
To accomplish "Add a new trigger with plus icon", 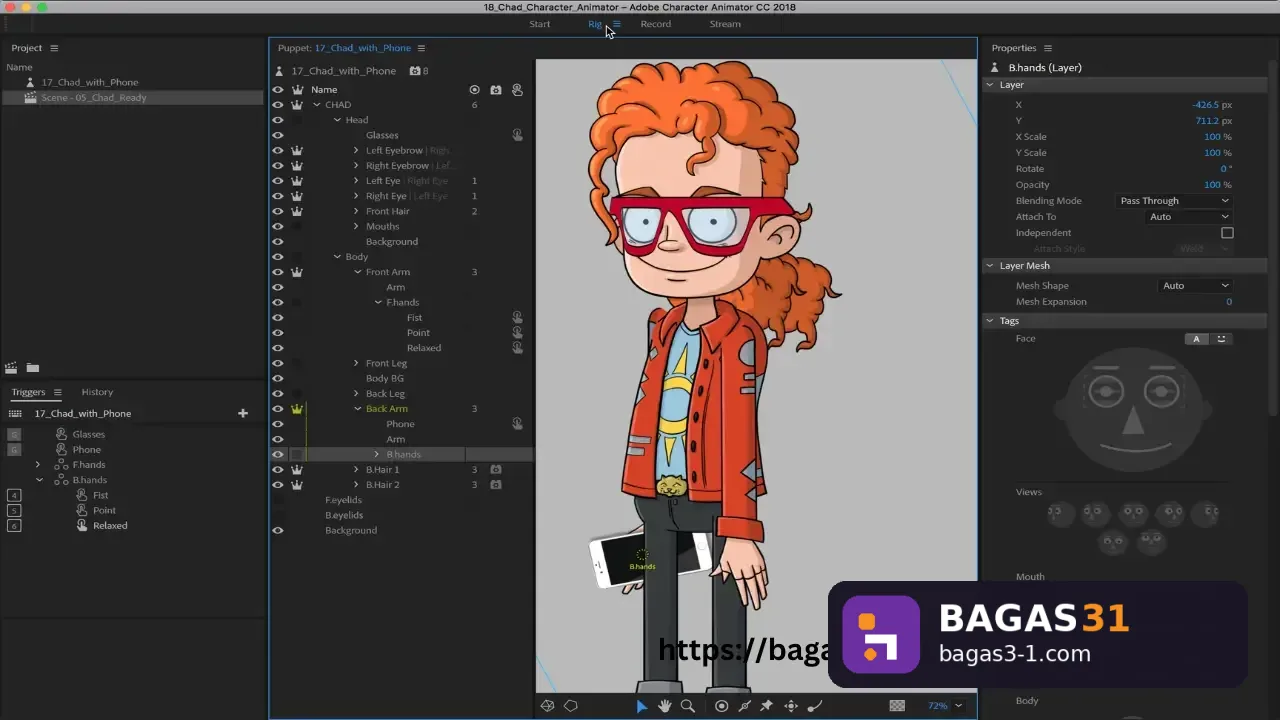I will 242,413.
